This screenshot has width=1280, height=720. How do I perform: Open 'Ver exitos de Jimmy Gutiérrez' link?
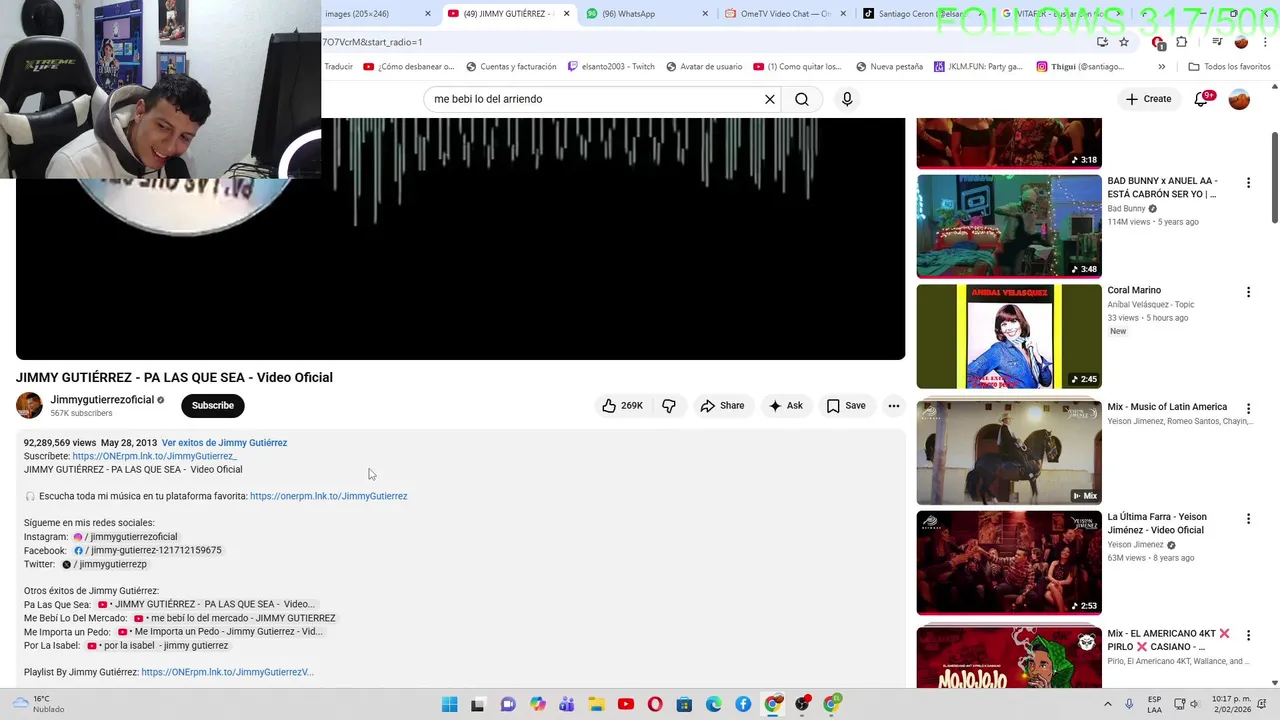pyautogui.click(x=224, y=443)
